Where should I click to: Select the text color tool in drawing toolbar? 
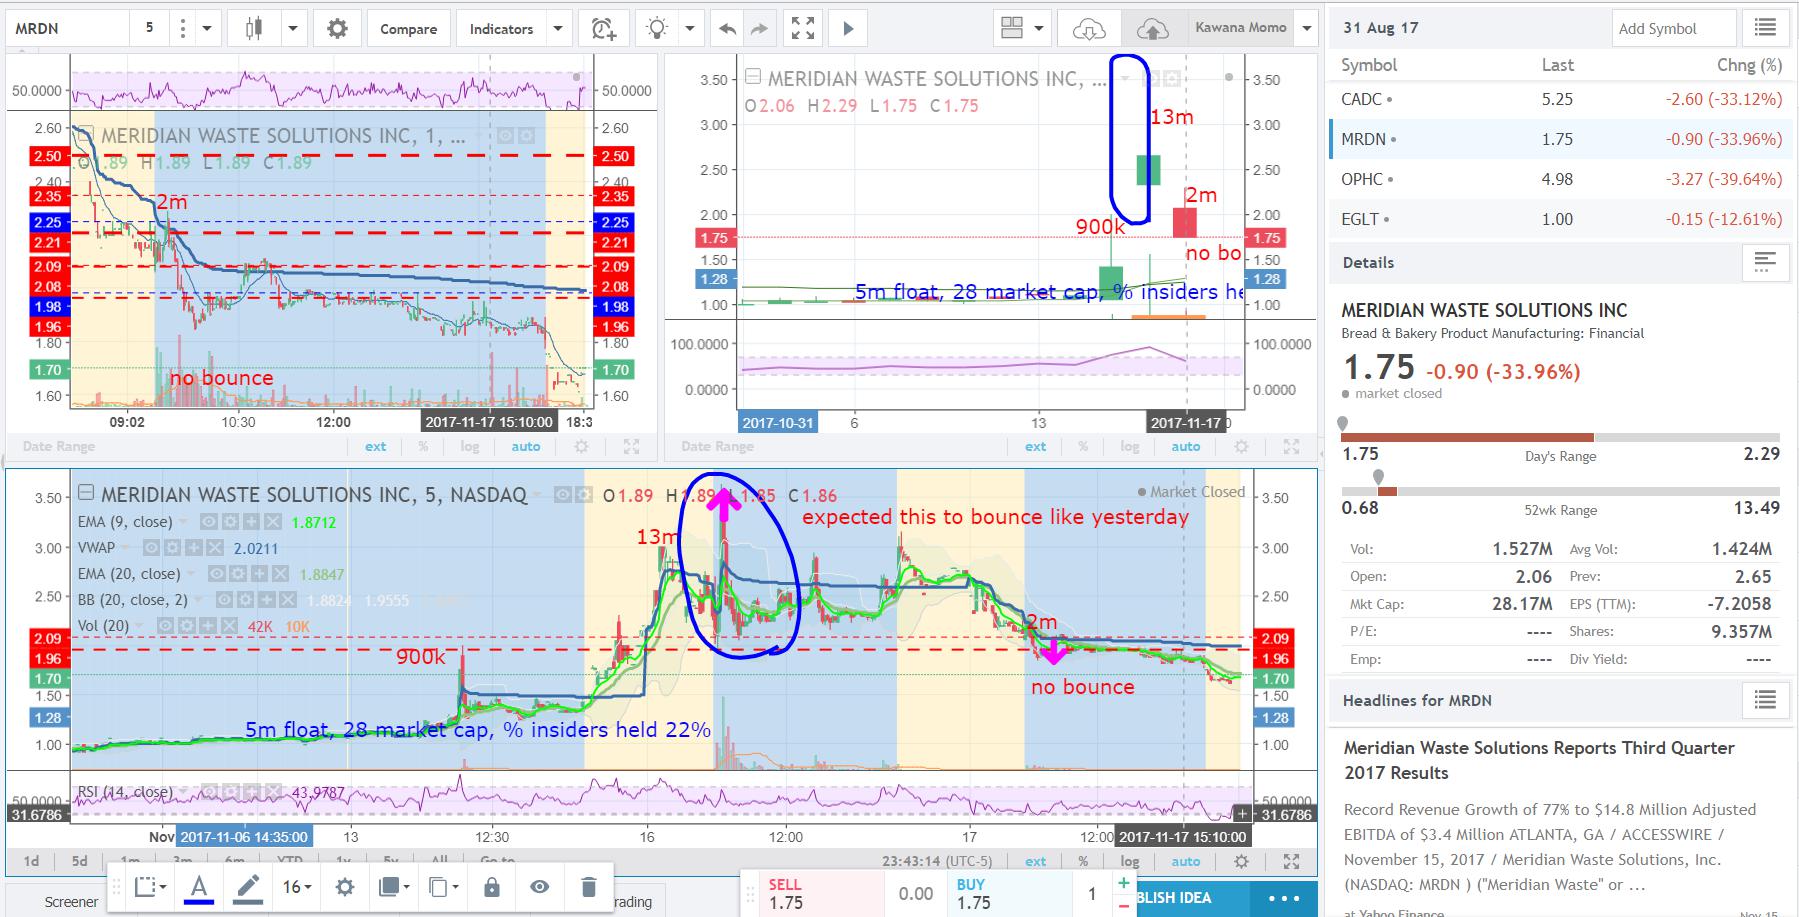[199, 887]
